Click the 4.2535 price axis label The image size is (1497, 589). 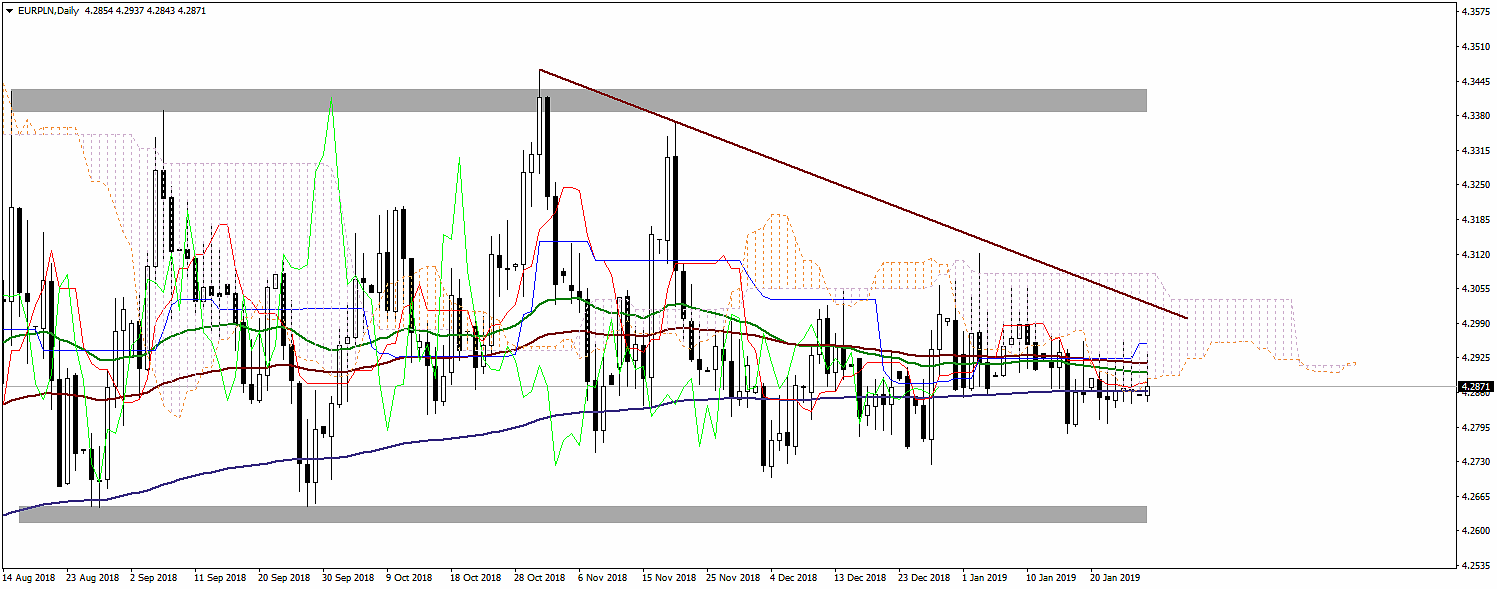1475,565
